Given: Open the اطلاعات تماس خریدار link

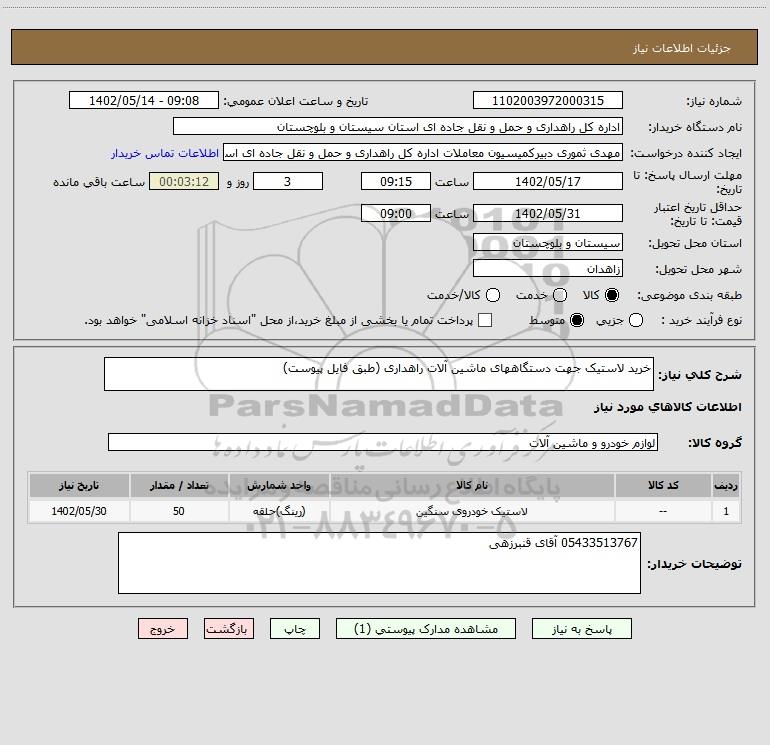Looking at the screenshot, I should click(165, 153).
